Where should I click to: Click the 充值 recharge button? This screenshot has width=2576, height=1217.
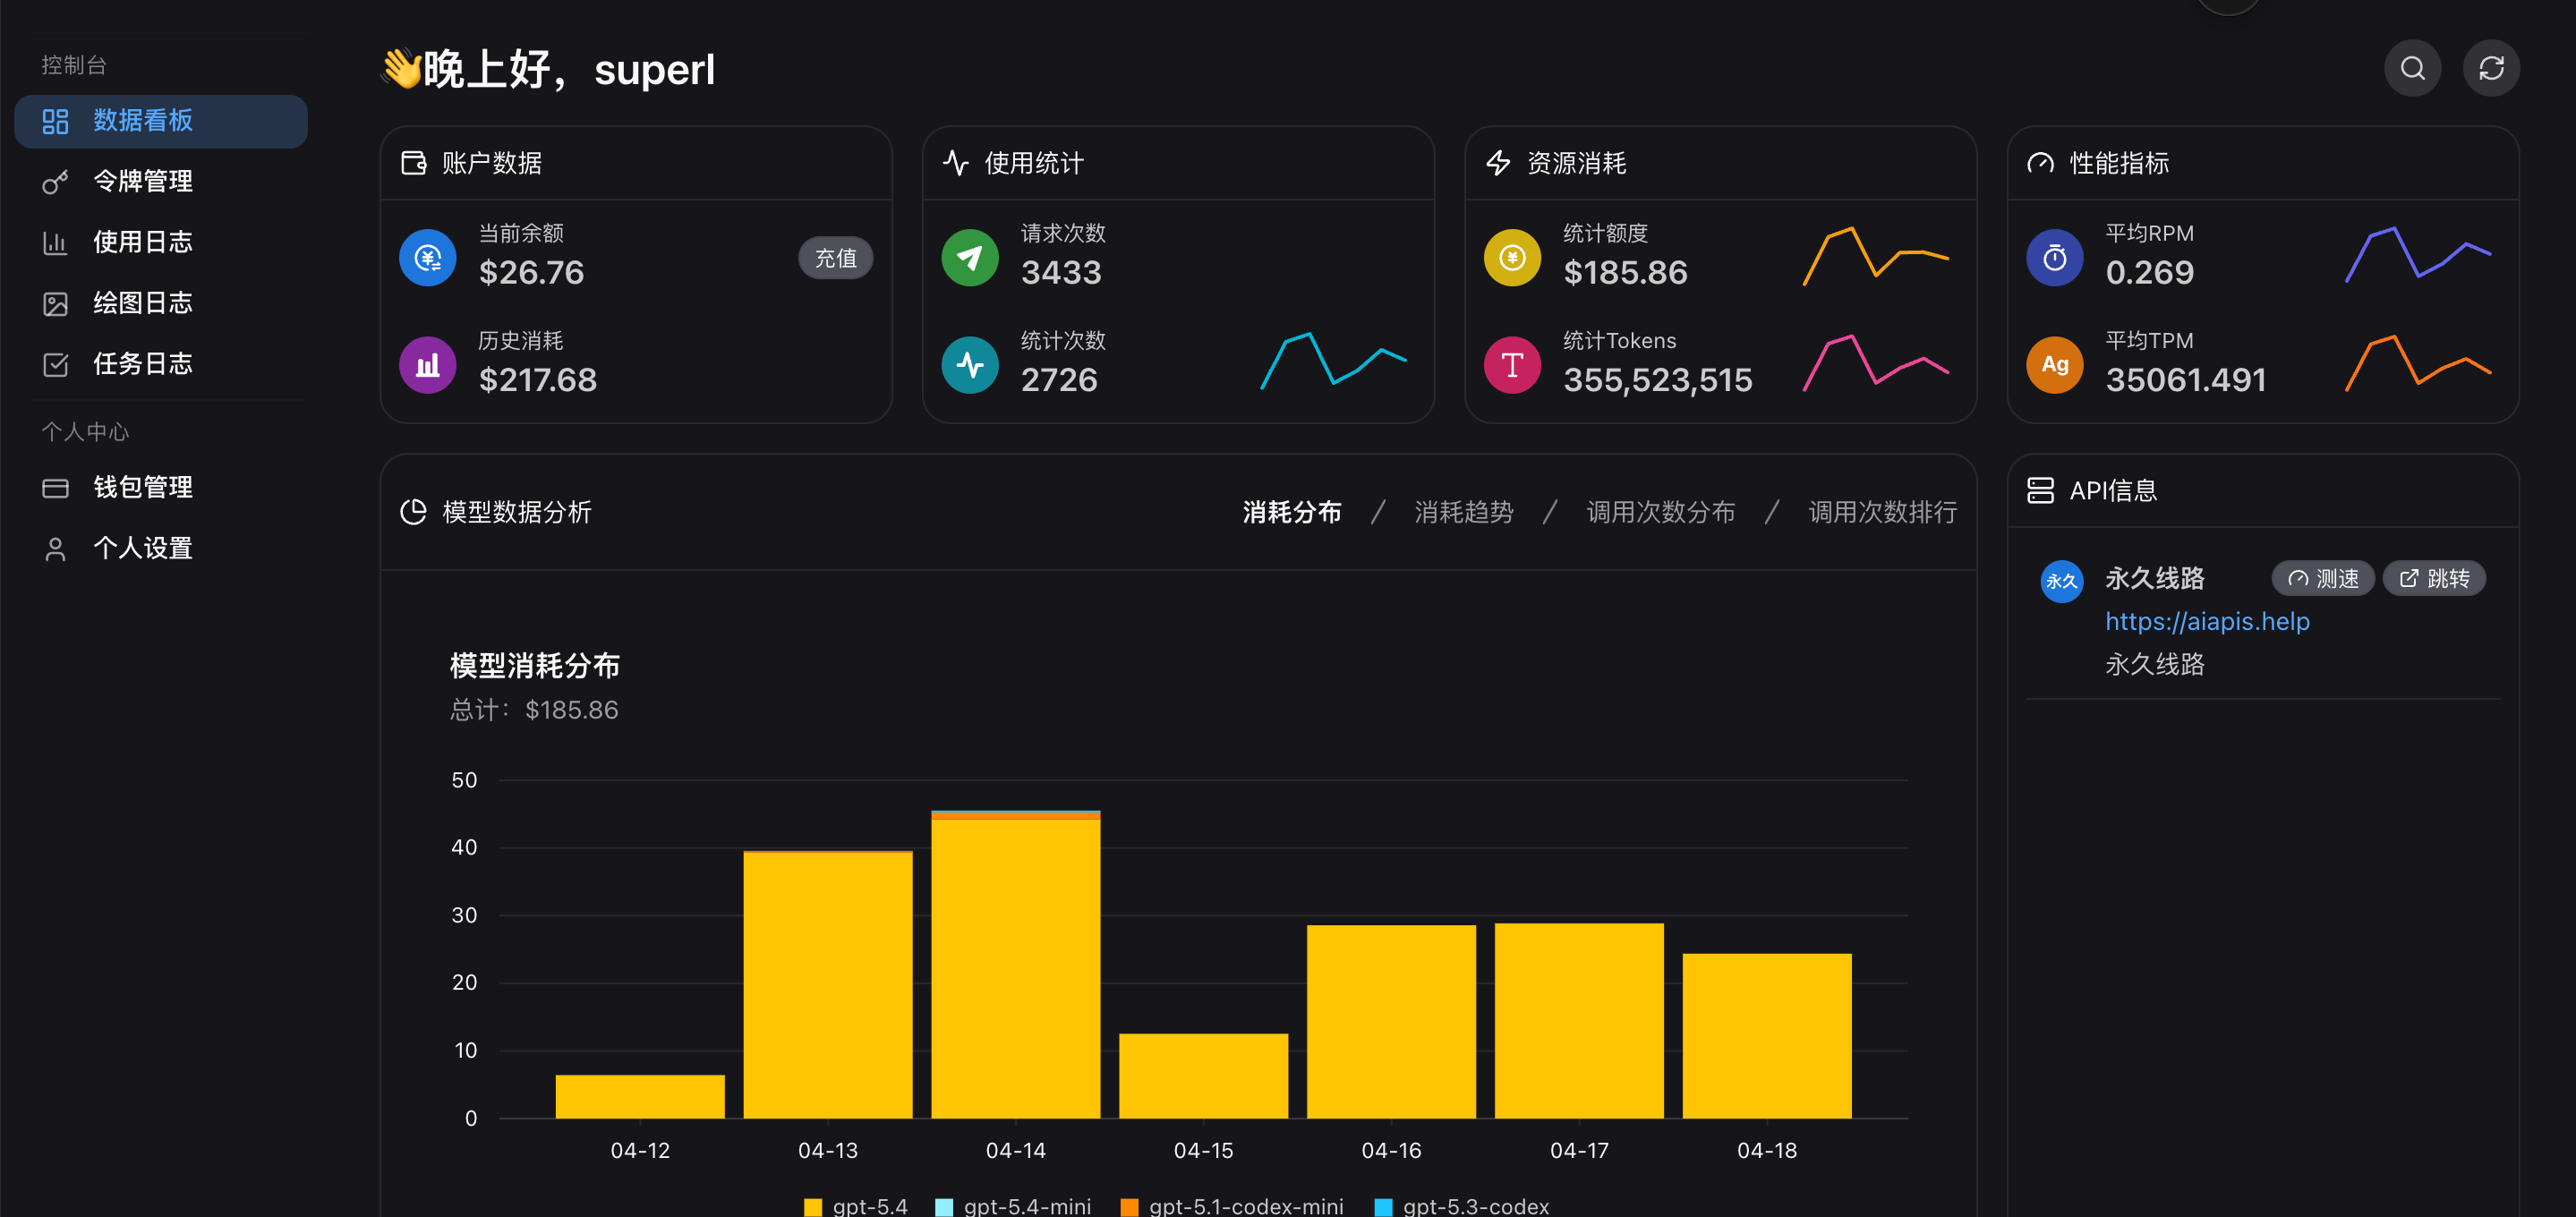[x=835, y=259]
